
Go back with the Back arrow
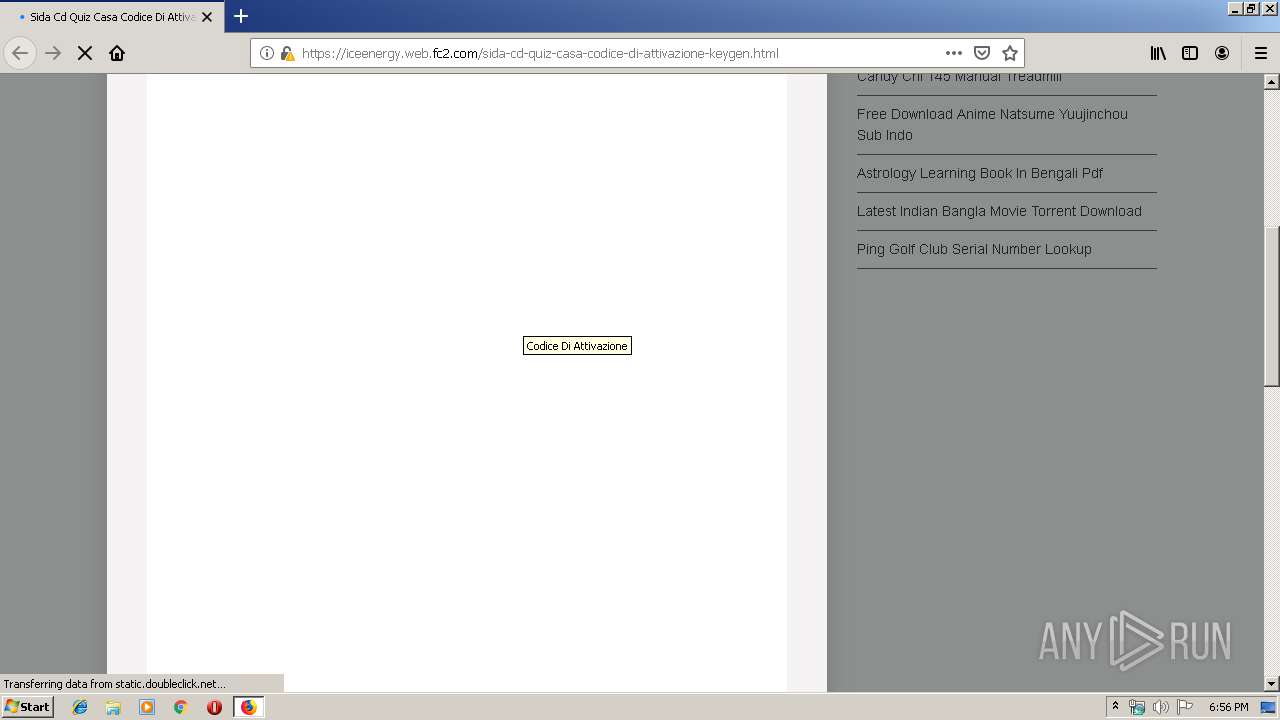[x=20, y=53]
